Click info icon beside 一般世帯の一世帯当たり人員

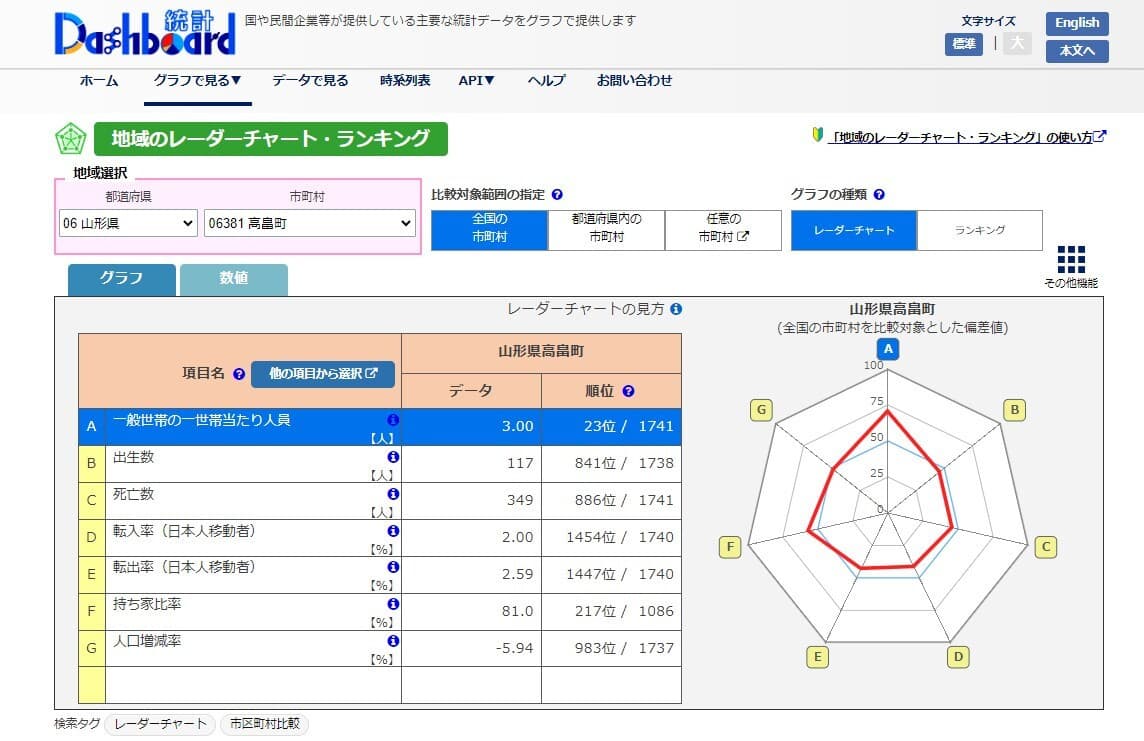[393, 420]
